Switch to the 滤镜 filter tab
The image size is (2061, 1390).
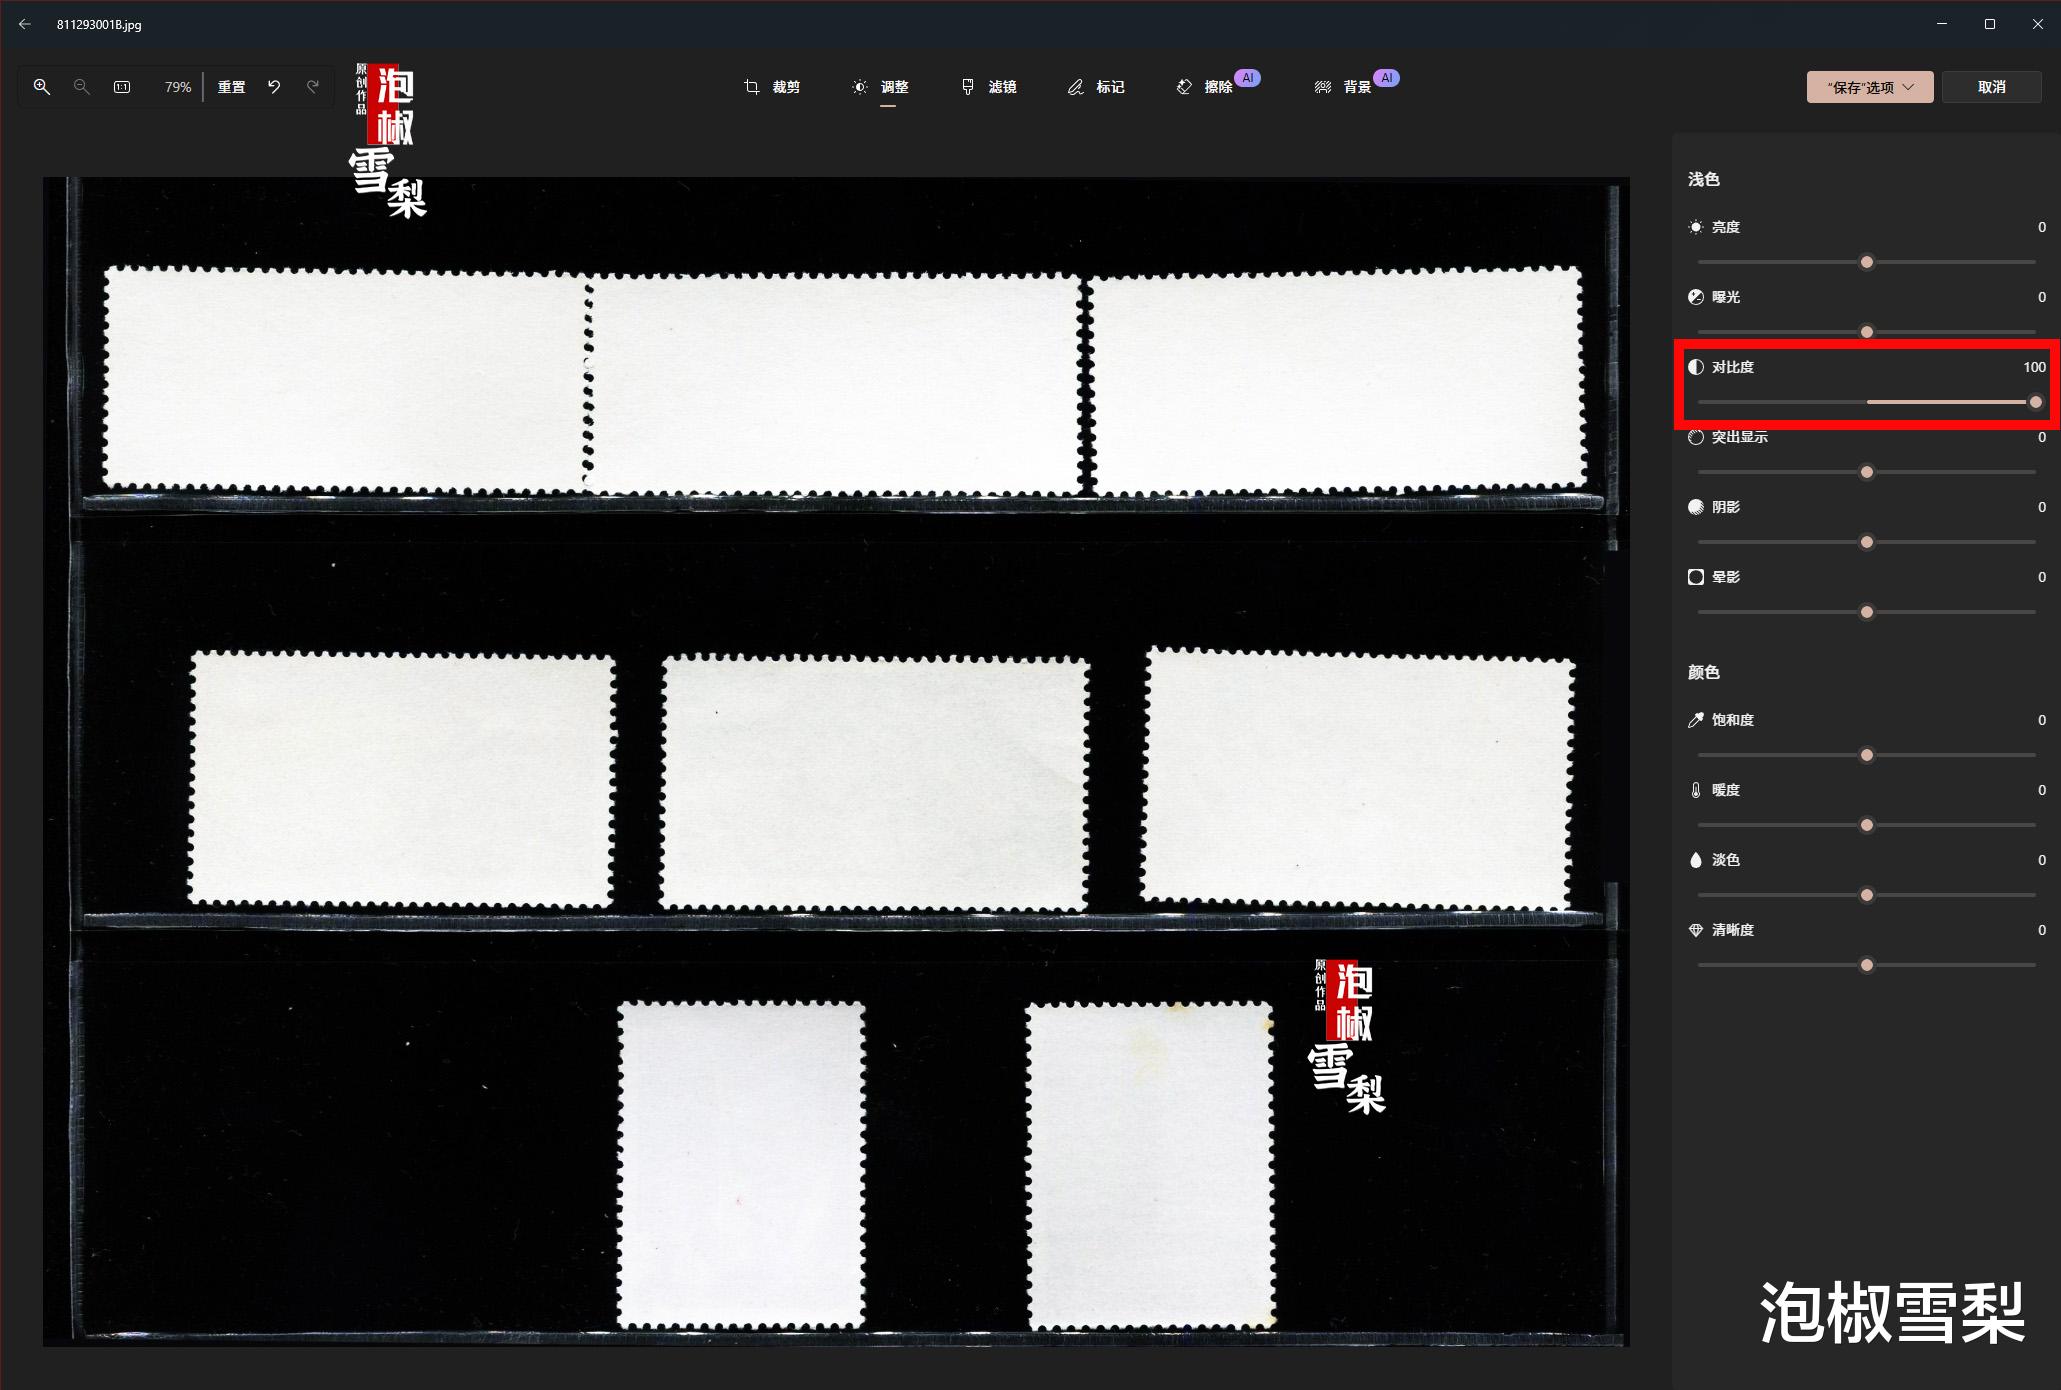click(989, 87)
